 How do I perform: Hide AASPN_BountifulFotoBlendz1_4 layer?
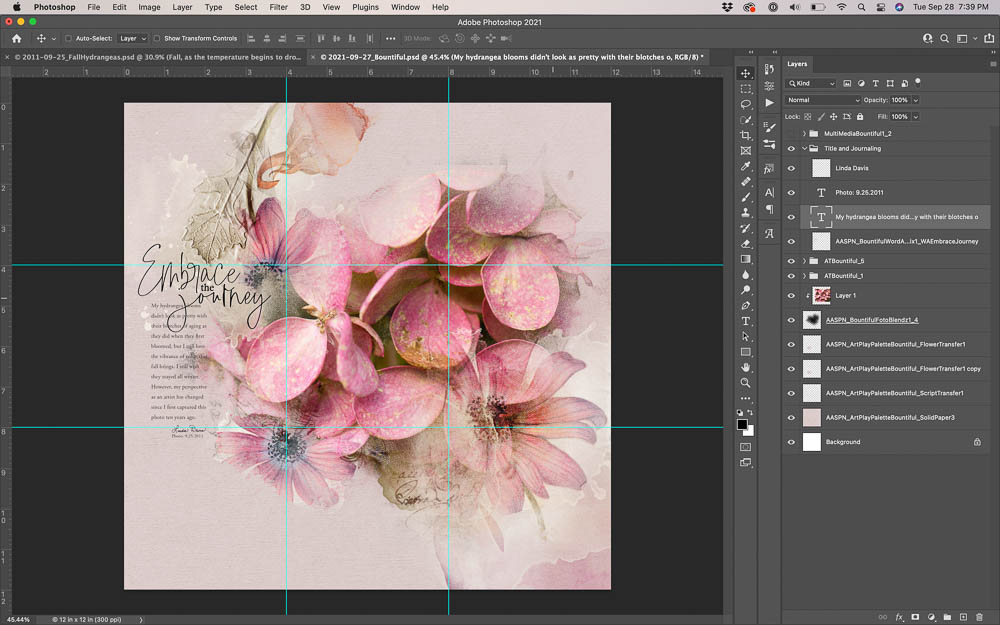pyautogui.click(x=791, y=320)
